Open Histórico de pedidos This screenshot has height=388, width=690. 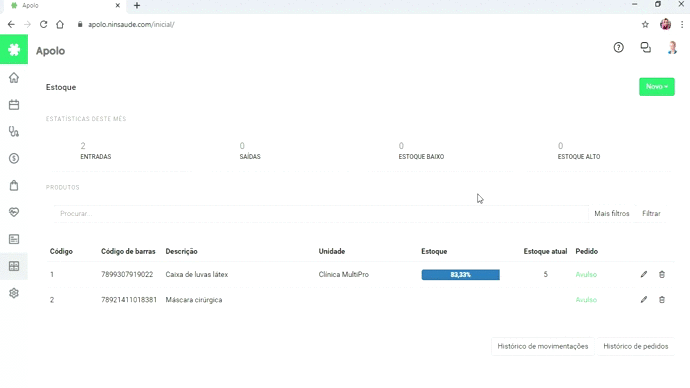(x=635, y=346)
